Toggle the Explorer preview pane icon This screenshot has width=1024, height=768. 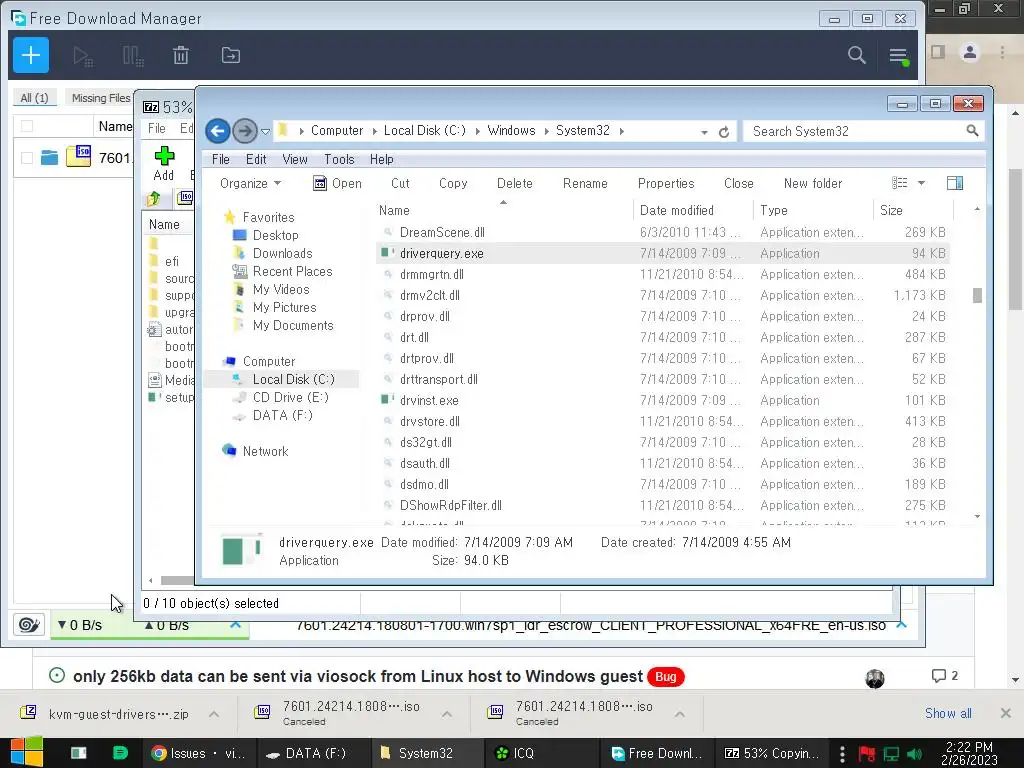point(955,184)
